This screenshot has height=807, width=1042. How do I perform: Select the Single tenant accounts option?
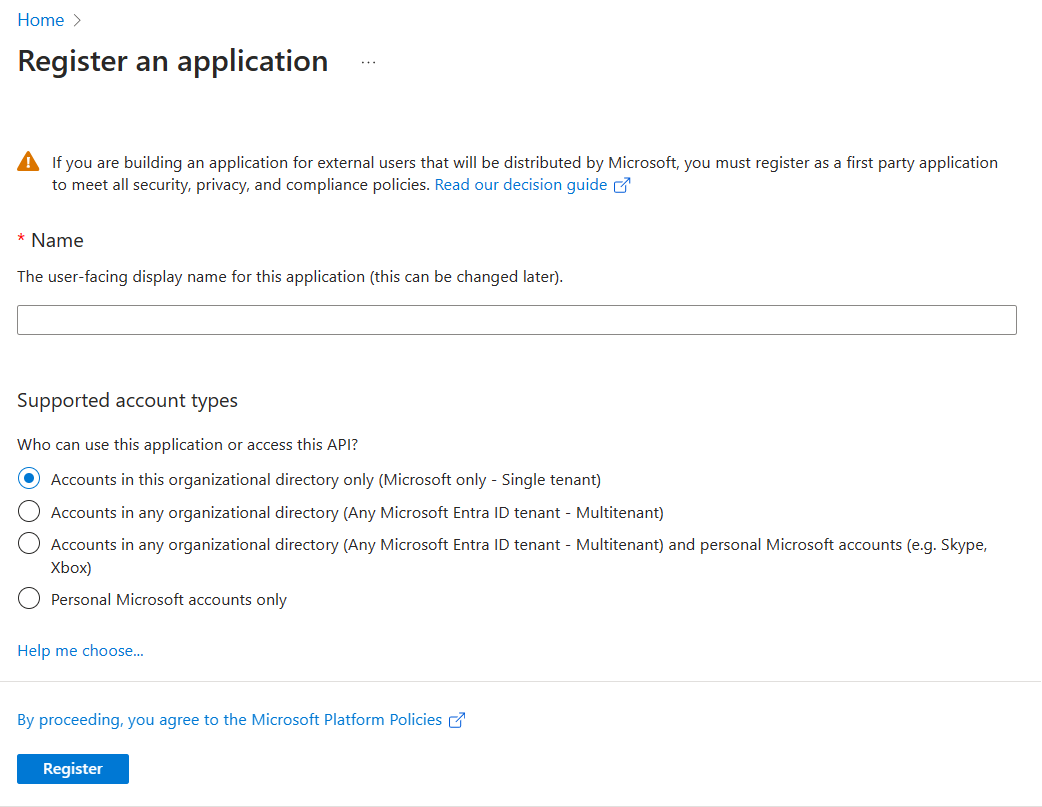[29, 478]
